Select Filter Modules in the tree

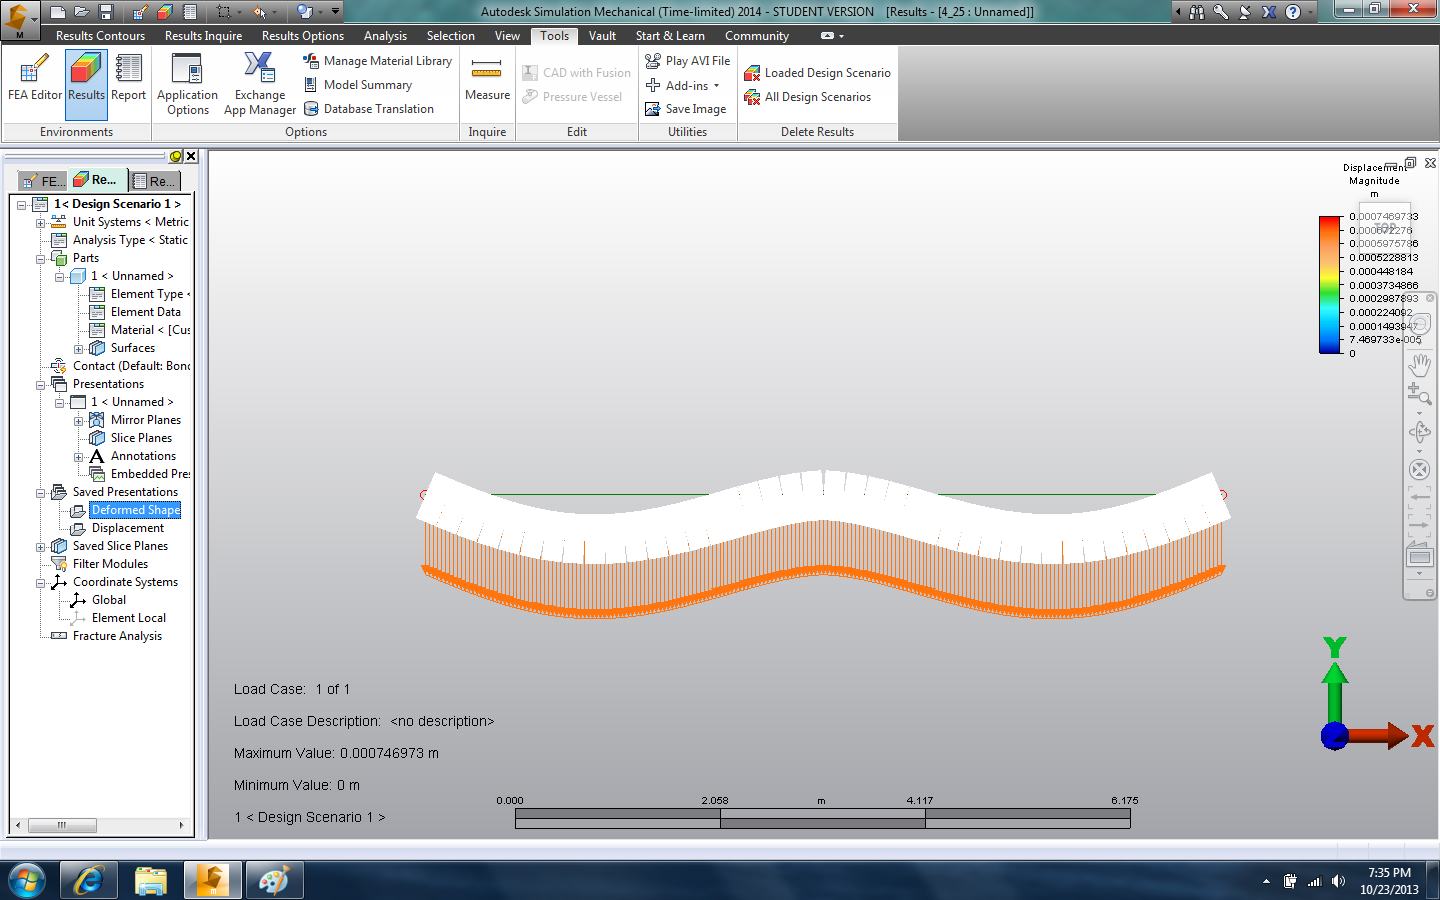[110, 564]
